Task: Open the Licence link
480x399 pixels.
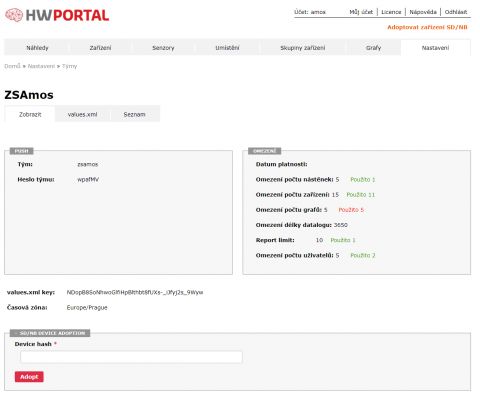Action: click(391, 12)
